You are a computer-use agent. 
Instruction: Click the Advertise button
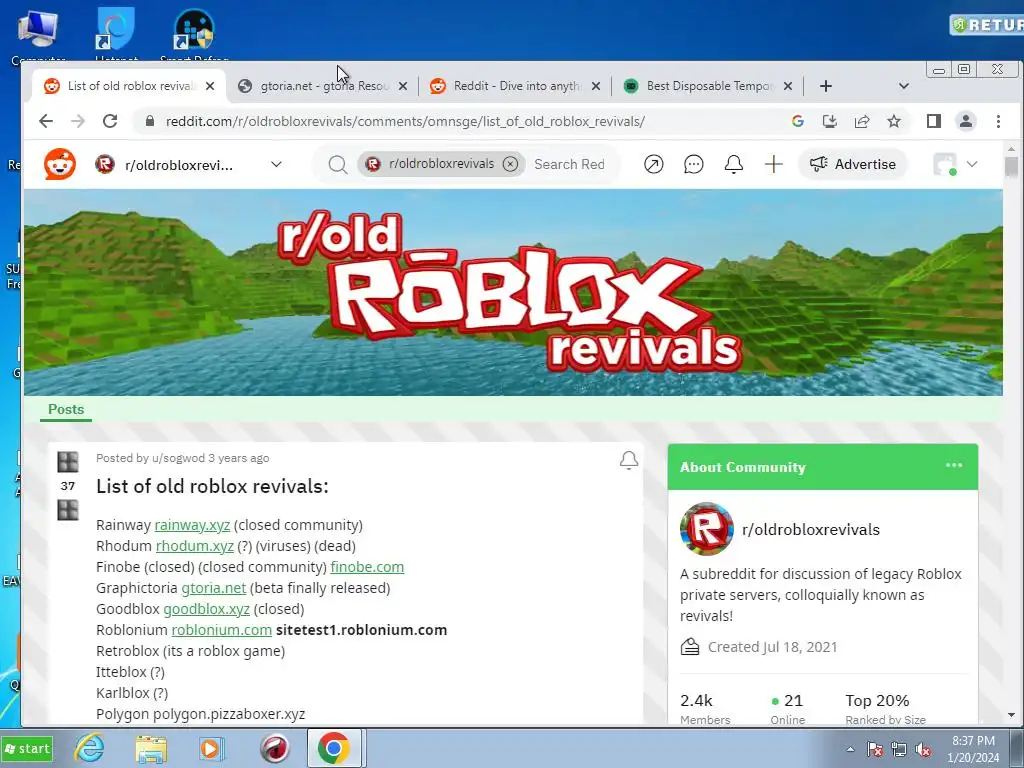click(x=853, y=164)
